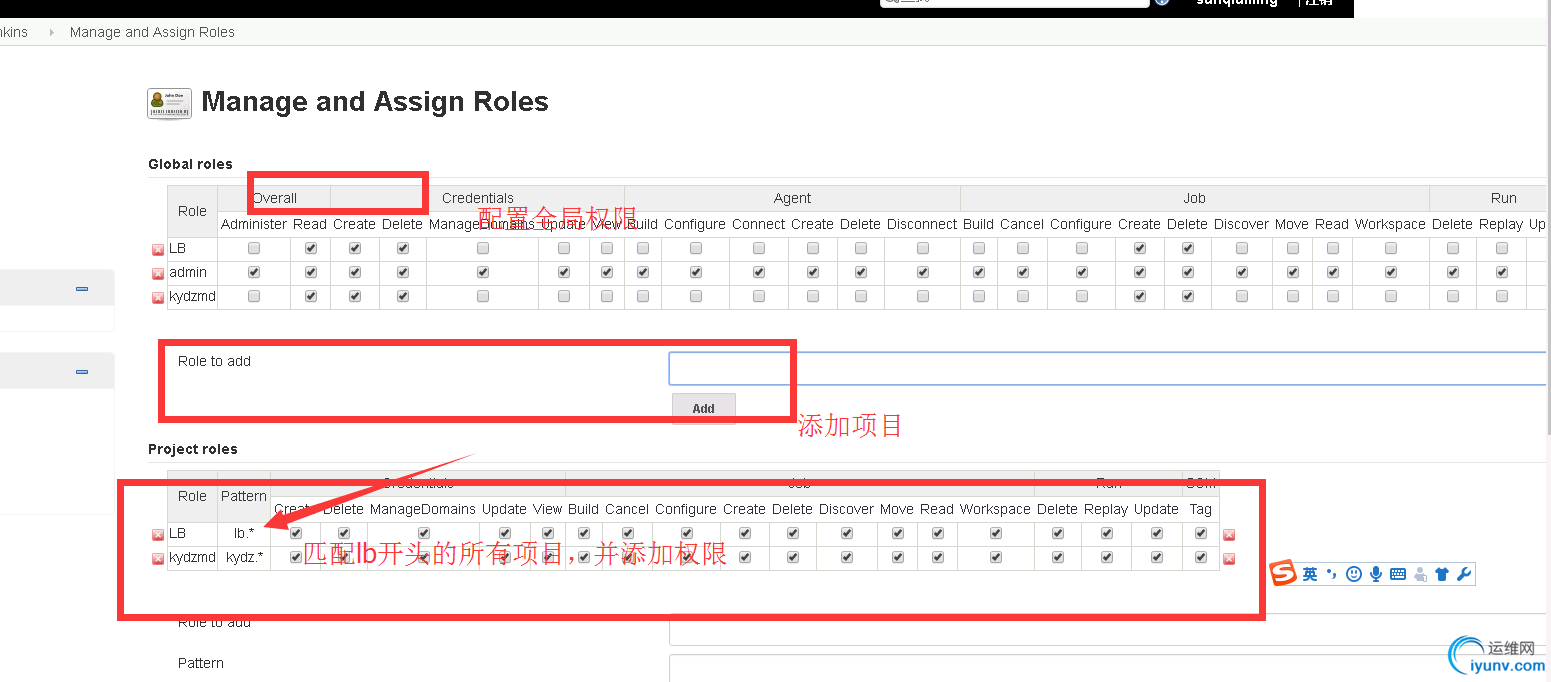This screenshot has height=682, width=1551.
Task: Delete the kydzmd global role via its red X
Action: point(157,297)
